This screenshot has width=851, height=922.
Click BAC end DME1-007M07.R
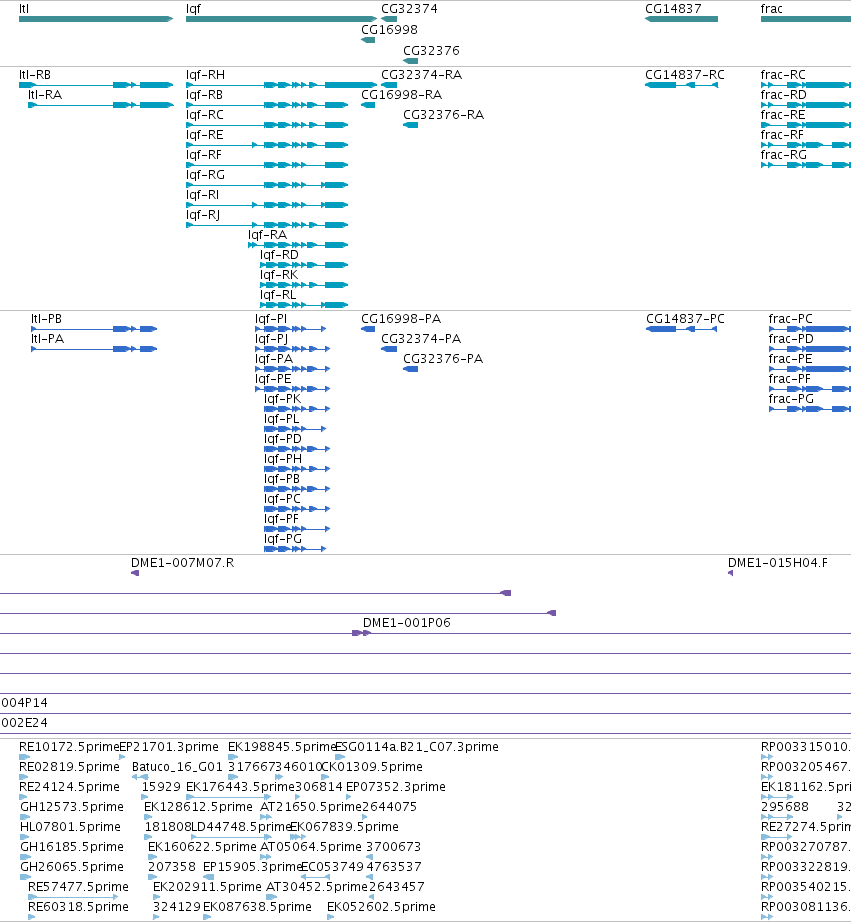135,573
